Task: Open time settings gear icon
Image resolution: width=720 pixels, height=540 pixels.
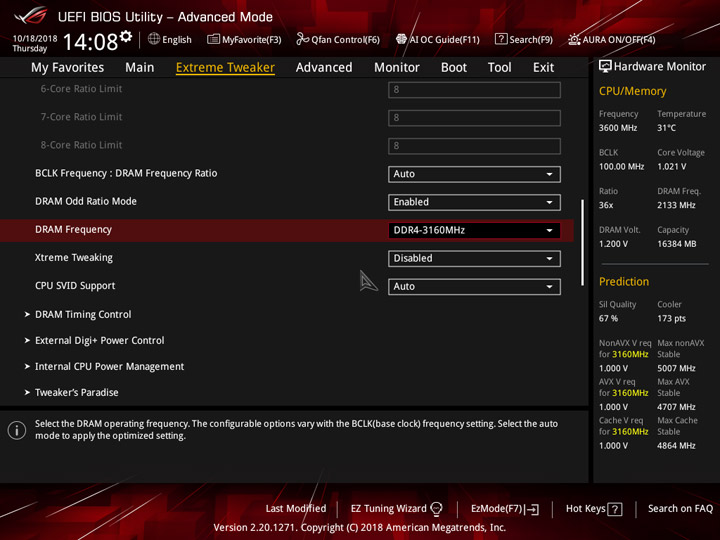Action: pyautogui.click(x=126, y=36)
